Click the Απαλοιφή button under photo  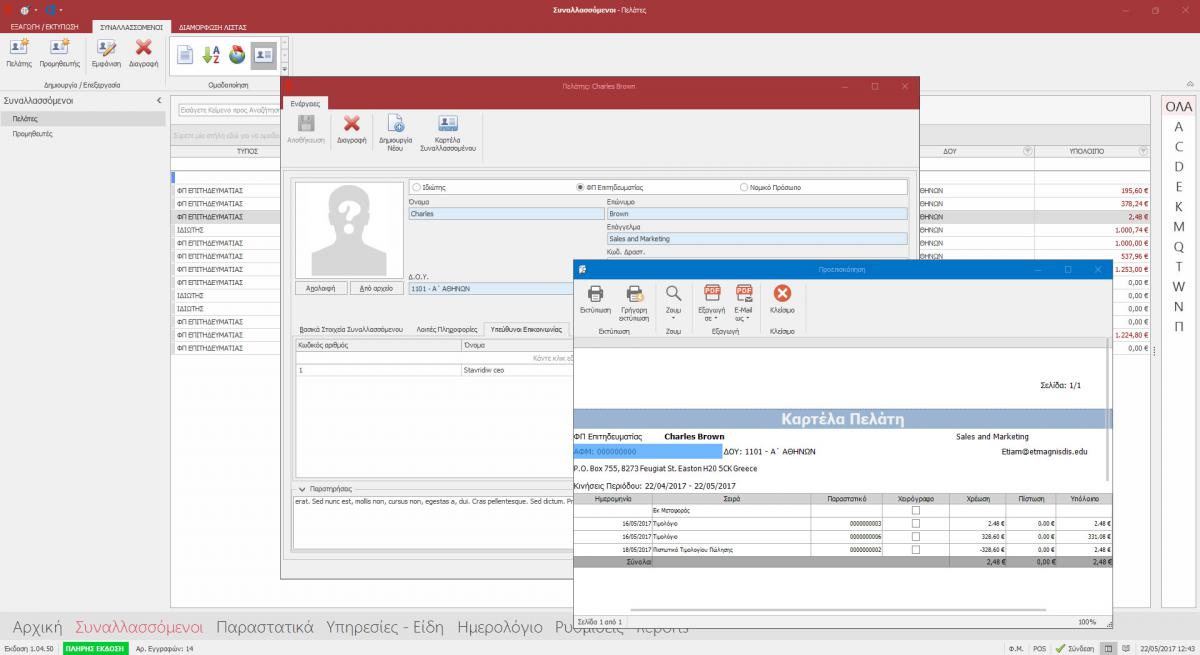click(x=320, y=288)
